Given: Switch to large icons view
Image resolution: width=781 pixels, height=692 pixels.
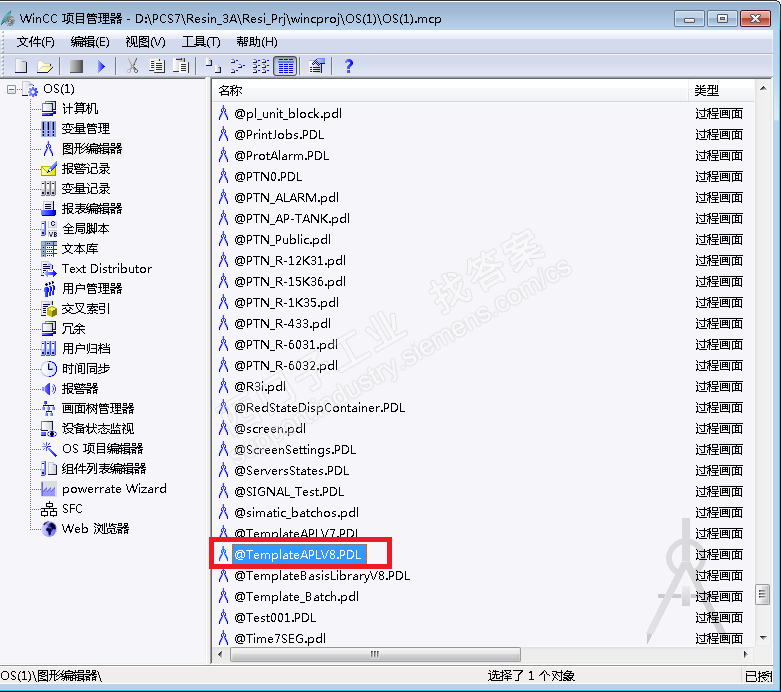Looking at the screenshot, I should point(213,66).
